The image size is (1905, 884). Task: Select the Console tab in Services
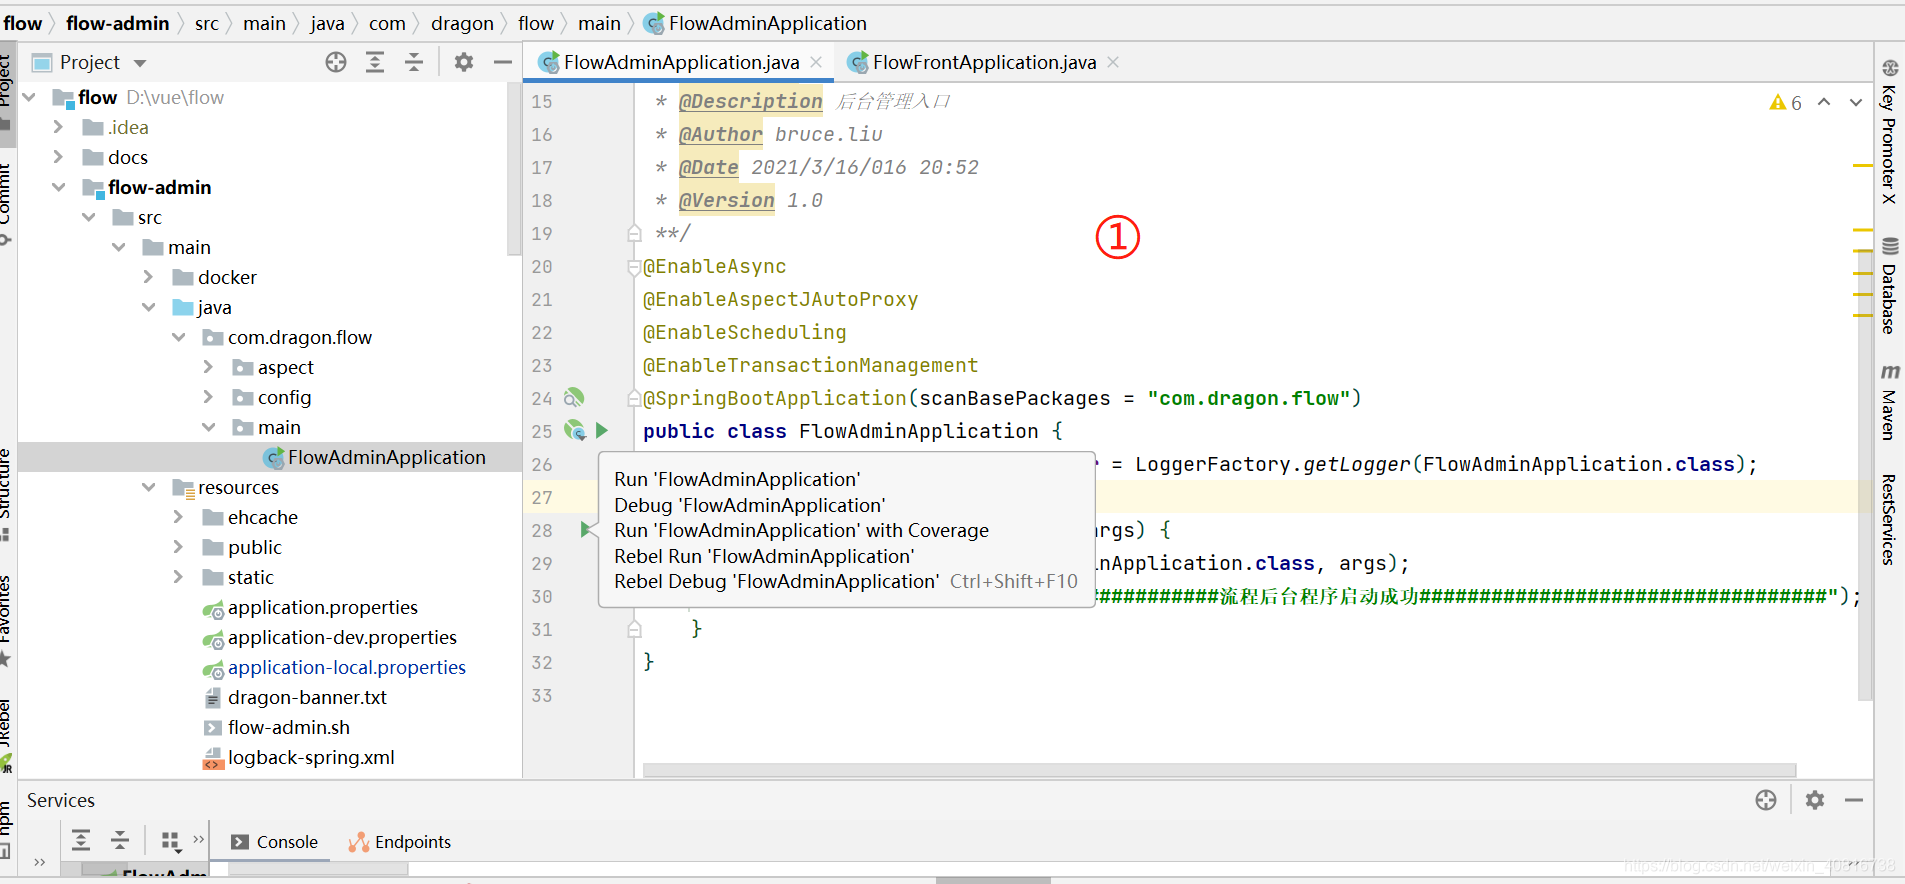tap(274, 842)
